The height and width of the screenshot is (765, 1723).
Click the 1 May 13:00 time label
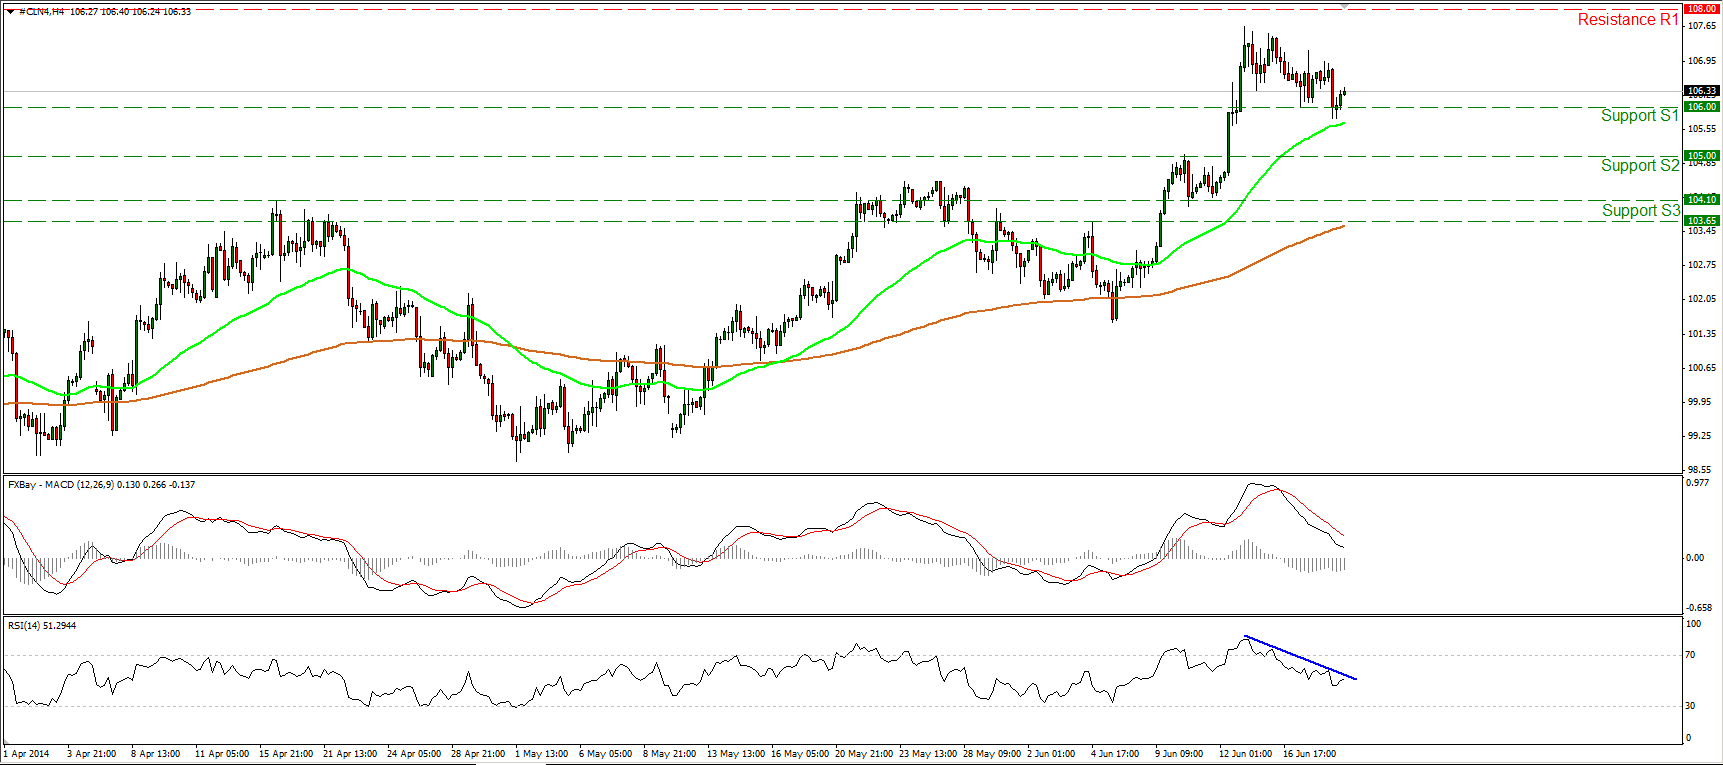541,754
